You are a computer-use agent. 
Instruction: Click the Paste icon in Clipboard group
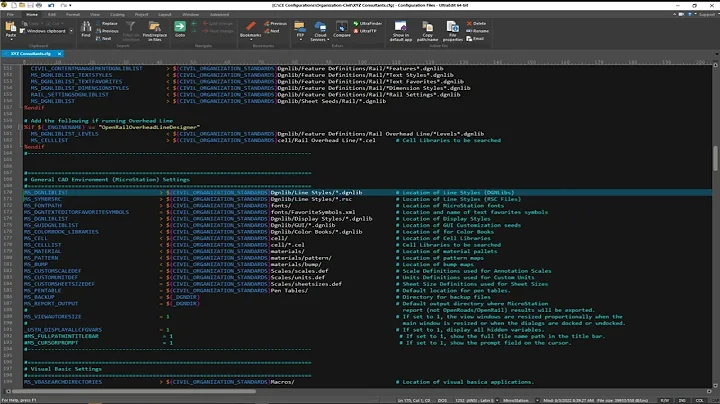tap(11, 28)
